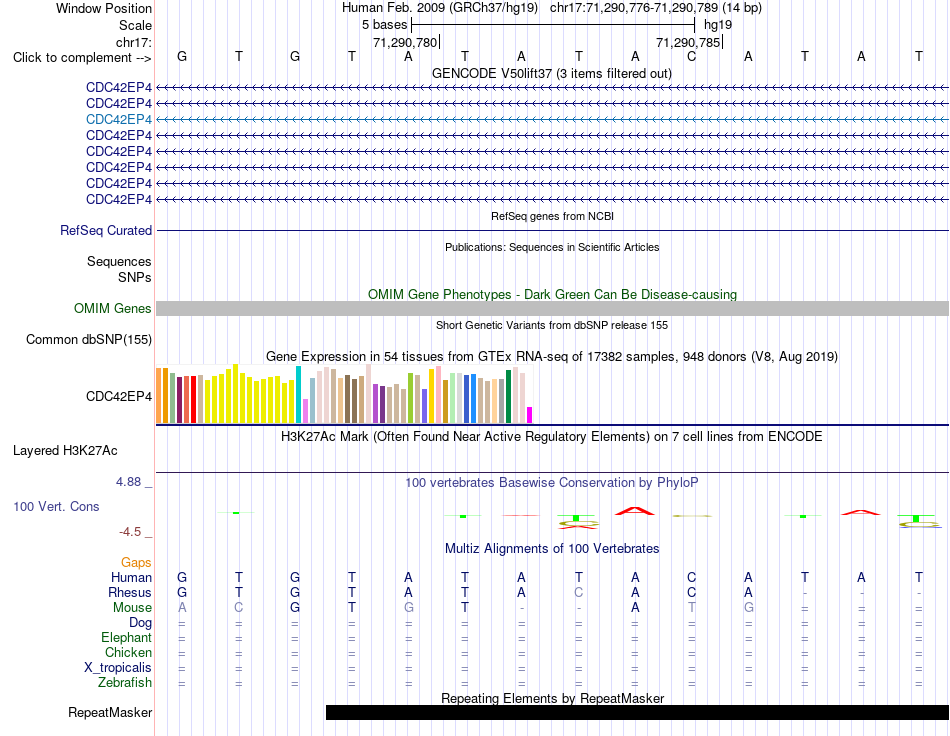Click the Mouse alignment row label
Screen dimensions: 950x736
click(x=132, y=608)
